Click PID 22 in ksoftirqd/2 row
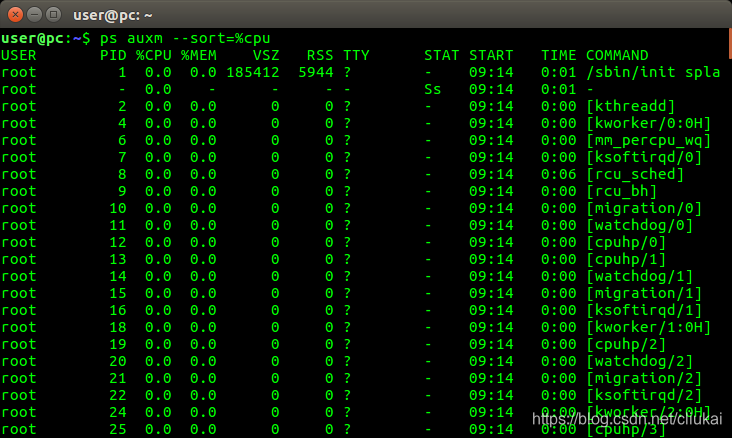The width and height of the screenshot is (732, 438). [x=118, y=396]
